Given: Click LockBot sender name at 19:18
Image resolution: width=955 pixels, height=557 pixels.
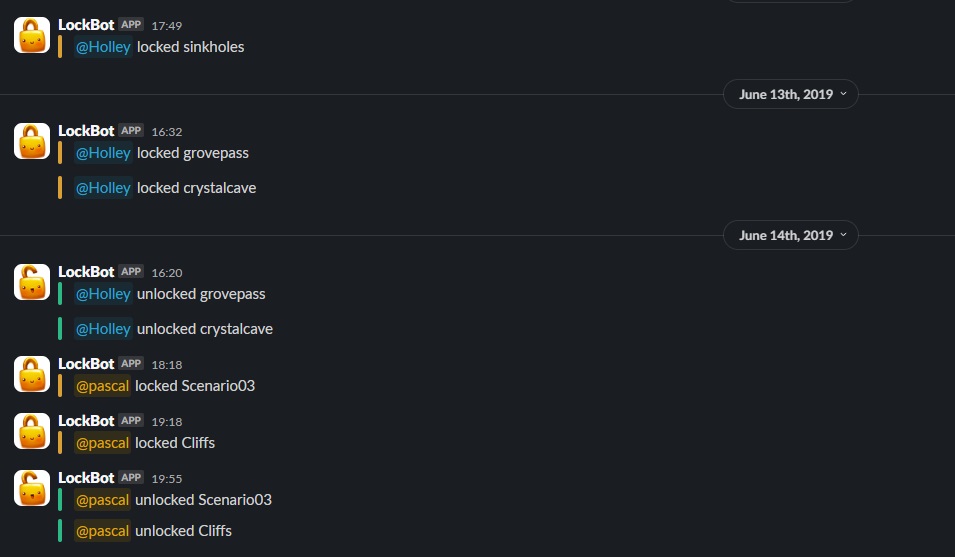Looking at the screenshot, I should pyautogui.click(x=86, y=421).
